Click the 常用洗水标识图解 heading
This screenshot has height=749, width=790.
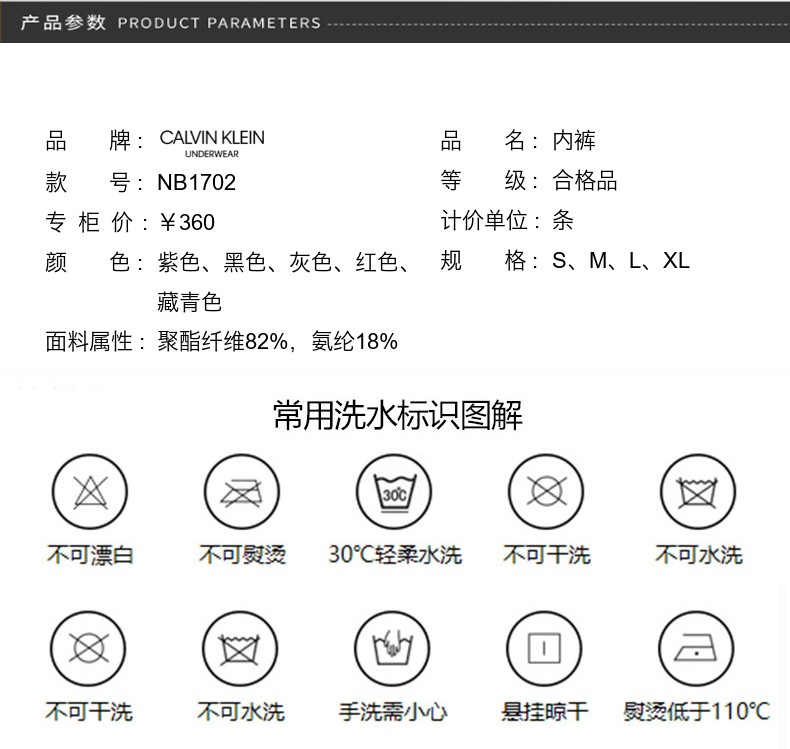click(397, 414)
